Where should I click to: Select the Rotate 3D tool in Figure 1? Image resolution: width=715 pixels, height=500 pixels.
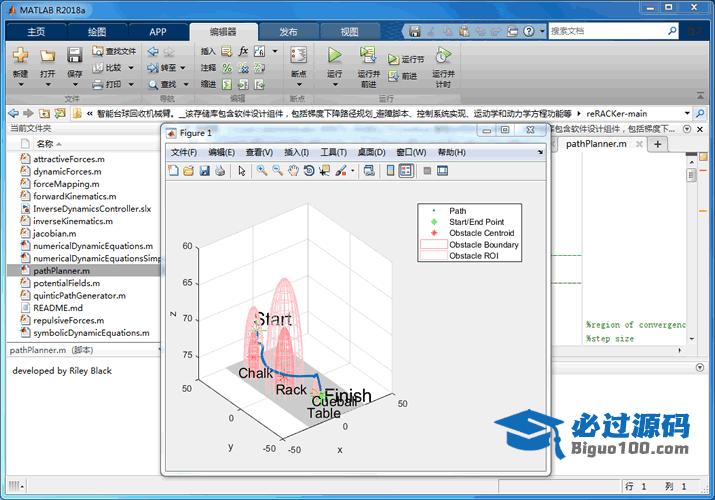[x=309, y=171]
